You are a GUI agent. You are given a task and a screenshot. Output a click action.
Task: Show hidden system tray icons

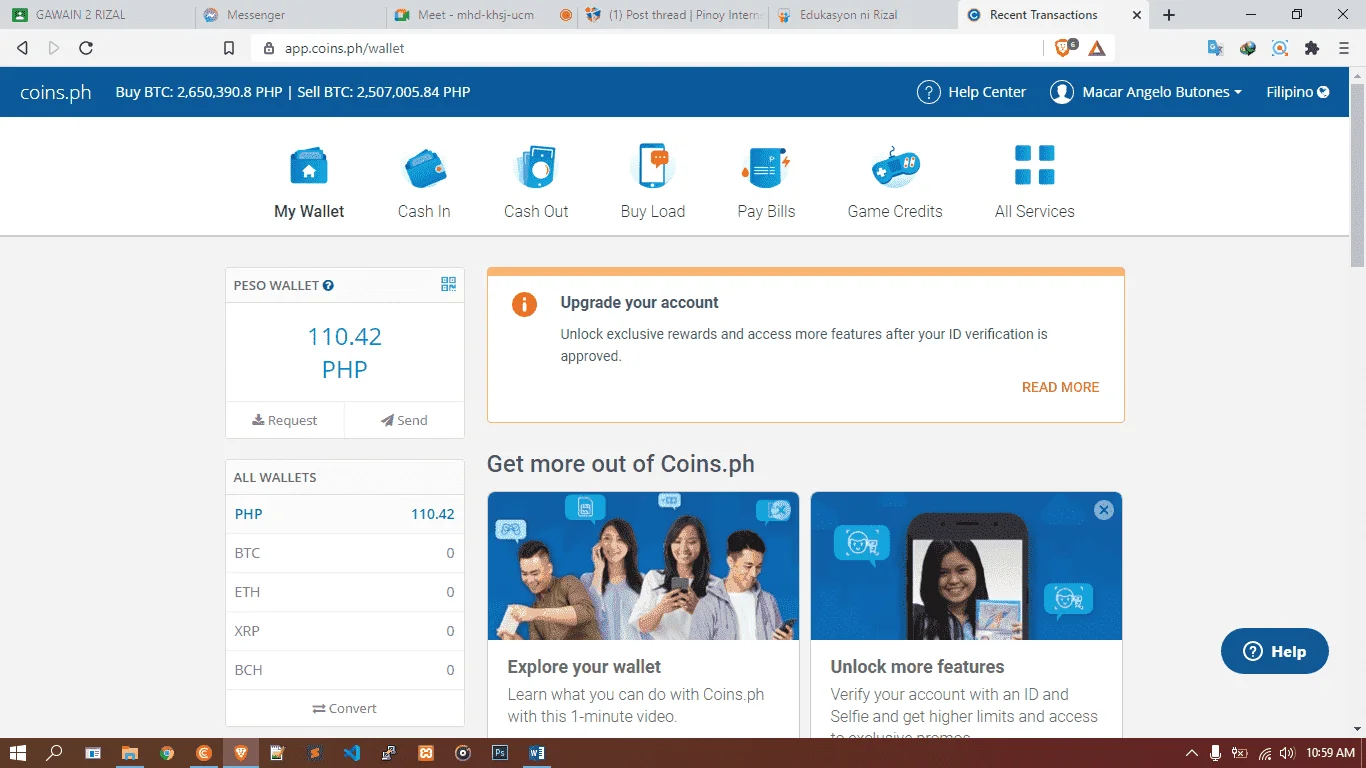[x=1191, y=753]
